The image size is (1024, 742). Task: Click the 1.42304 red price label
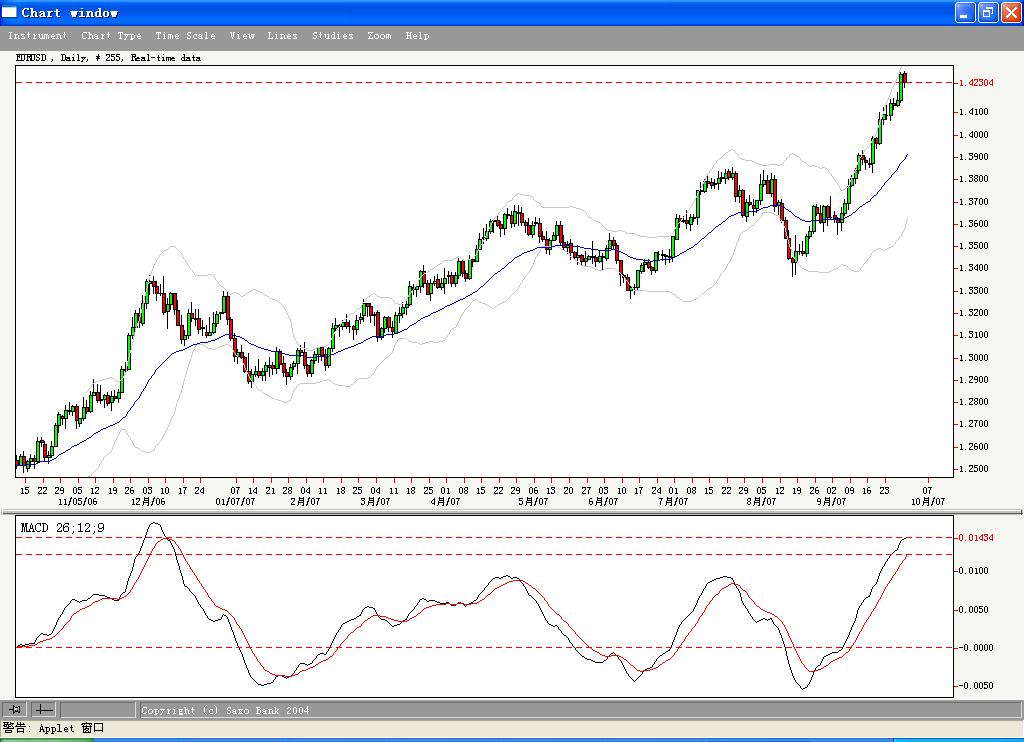pyautogui.click(x=976, y=82)
